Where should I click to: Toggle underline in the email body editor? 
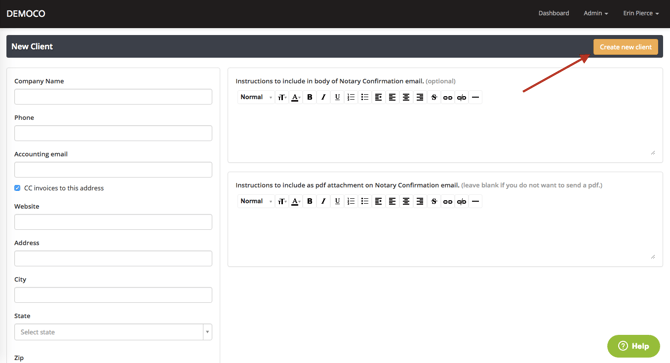(337, 97)
